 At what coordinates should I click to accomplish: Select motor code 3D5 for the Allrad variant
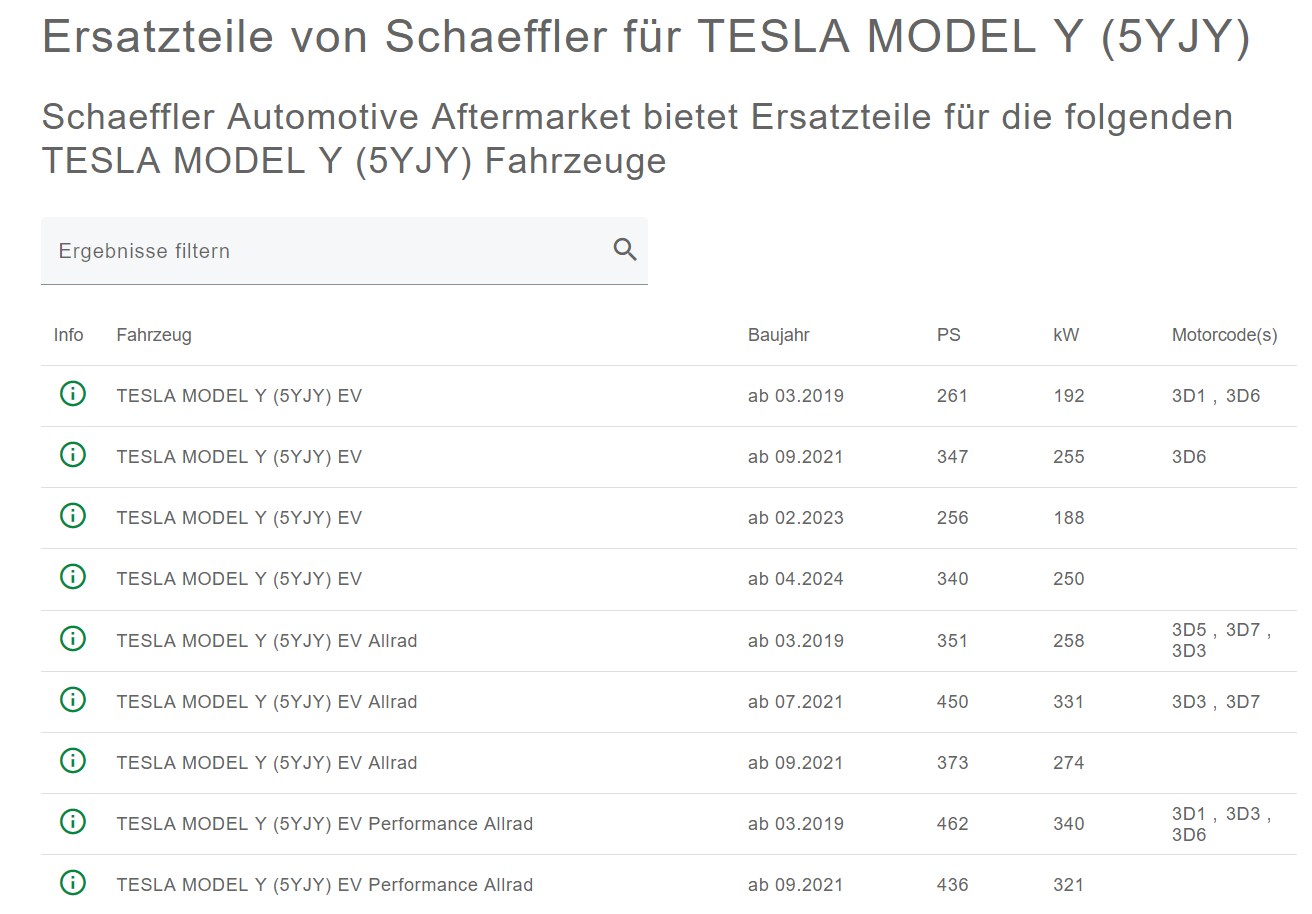click(x=1186, y=631)
